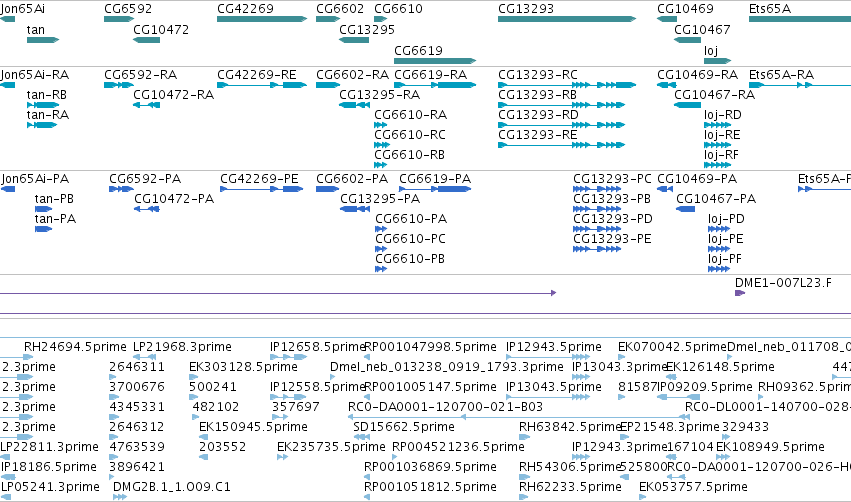Open protein CG13295-PA

click(x=380, y=199)
